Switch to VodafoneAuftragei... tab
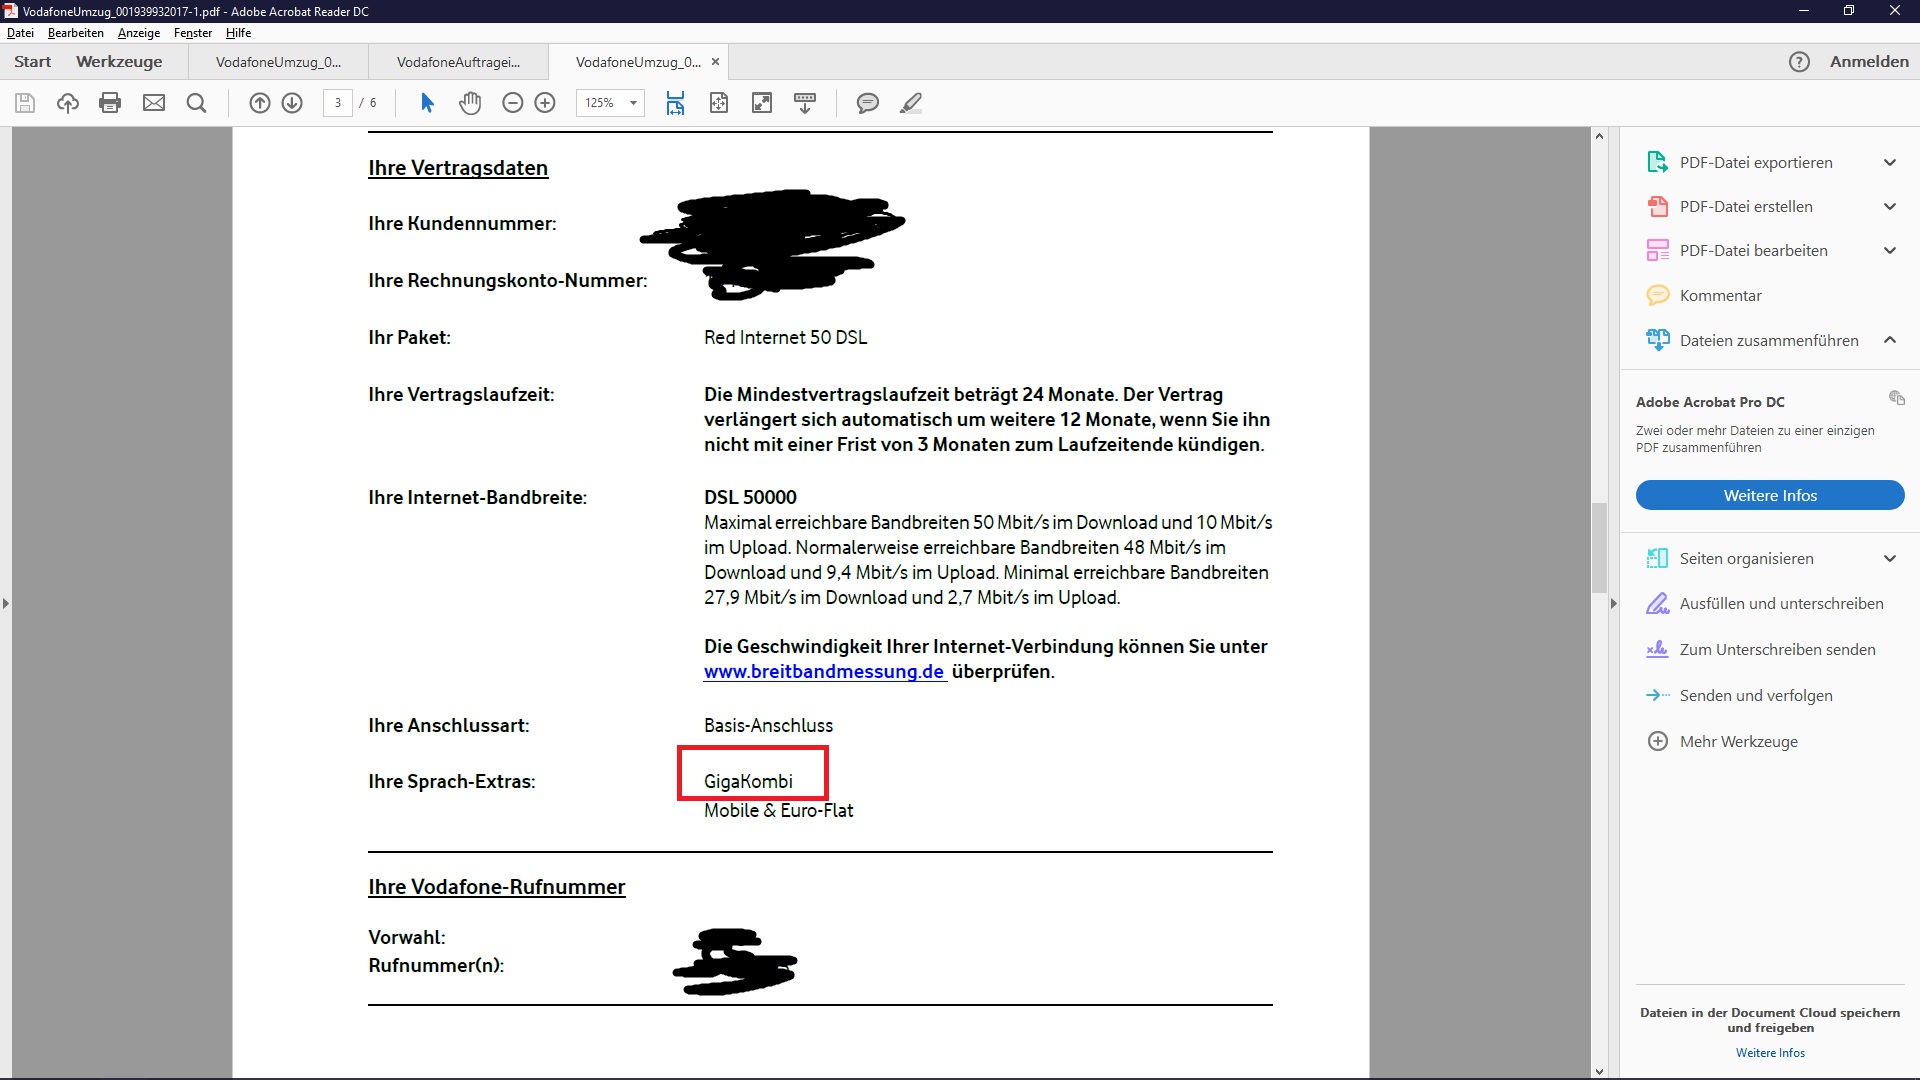This screenshot has height=1080, width=1920. pos(458,62)
